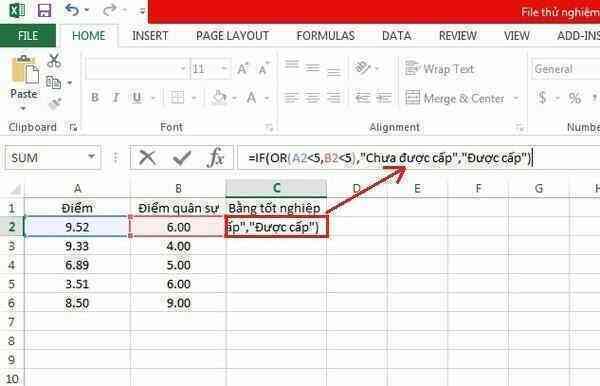This screenshot has height=386, width=600.
Task: Open the General number format dropdown
Action: pyautogui.click(x=566, y=69)
